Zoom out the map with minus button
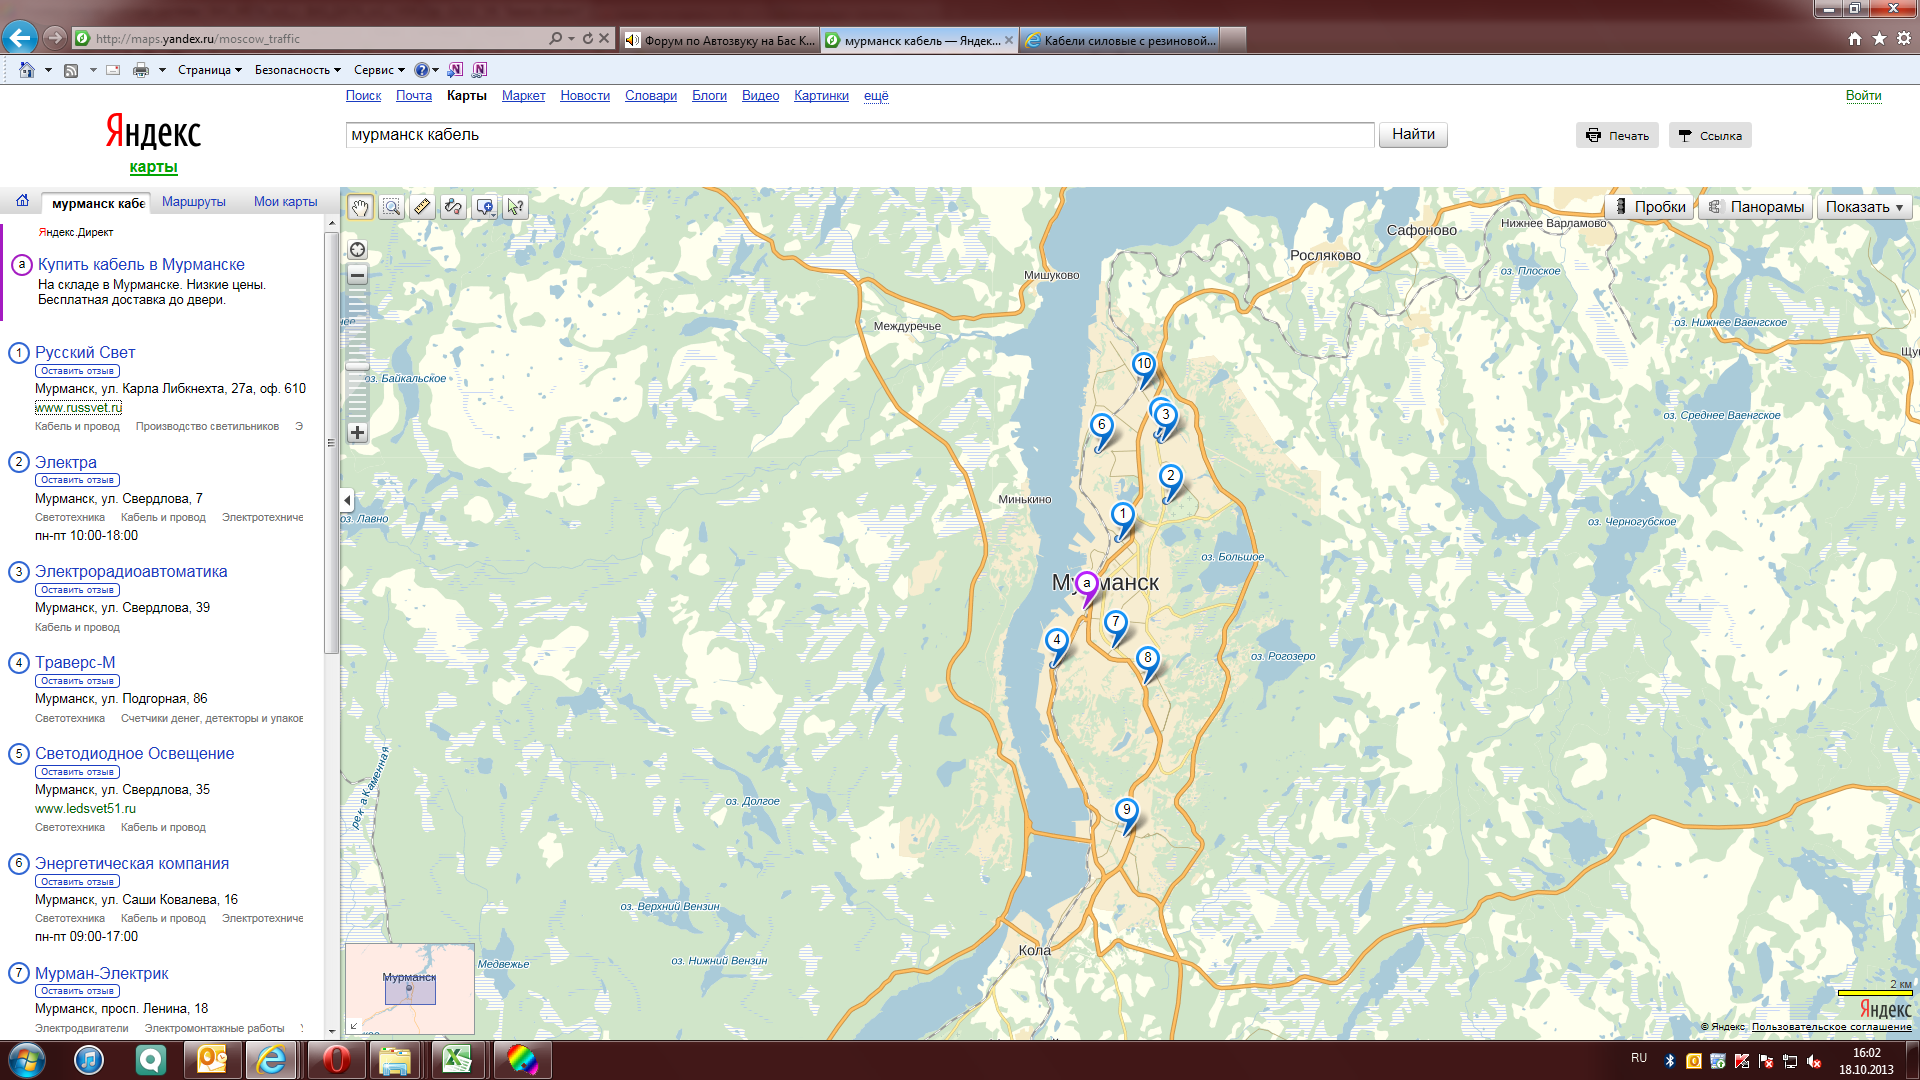 pyautogui.click(x=357, y=275)
